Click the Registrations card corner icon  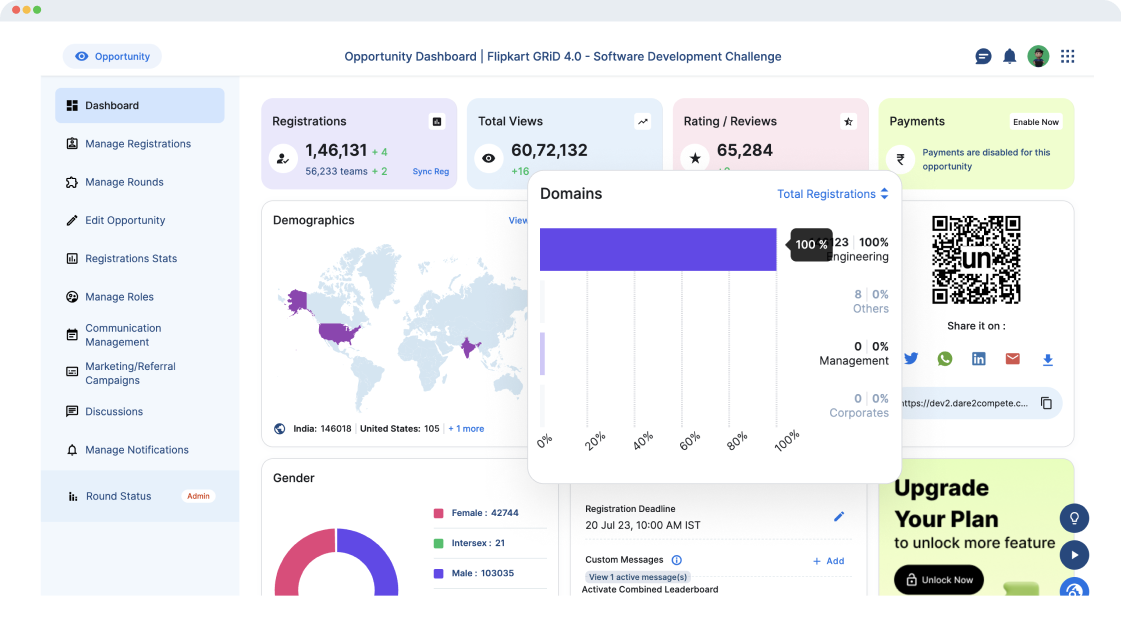436,122
